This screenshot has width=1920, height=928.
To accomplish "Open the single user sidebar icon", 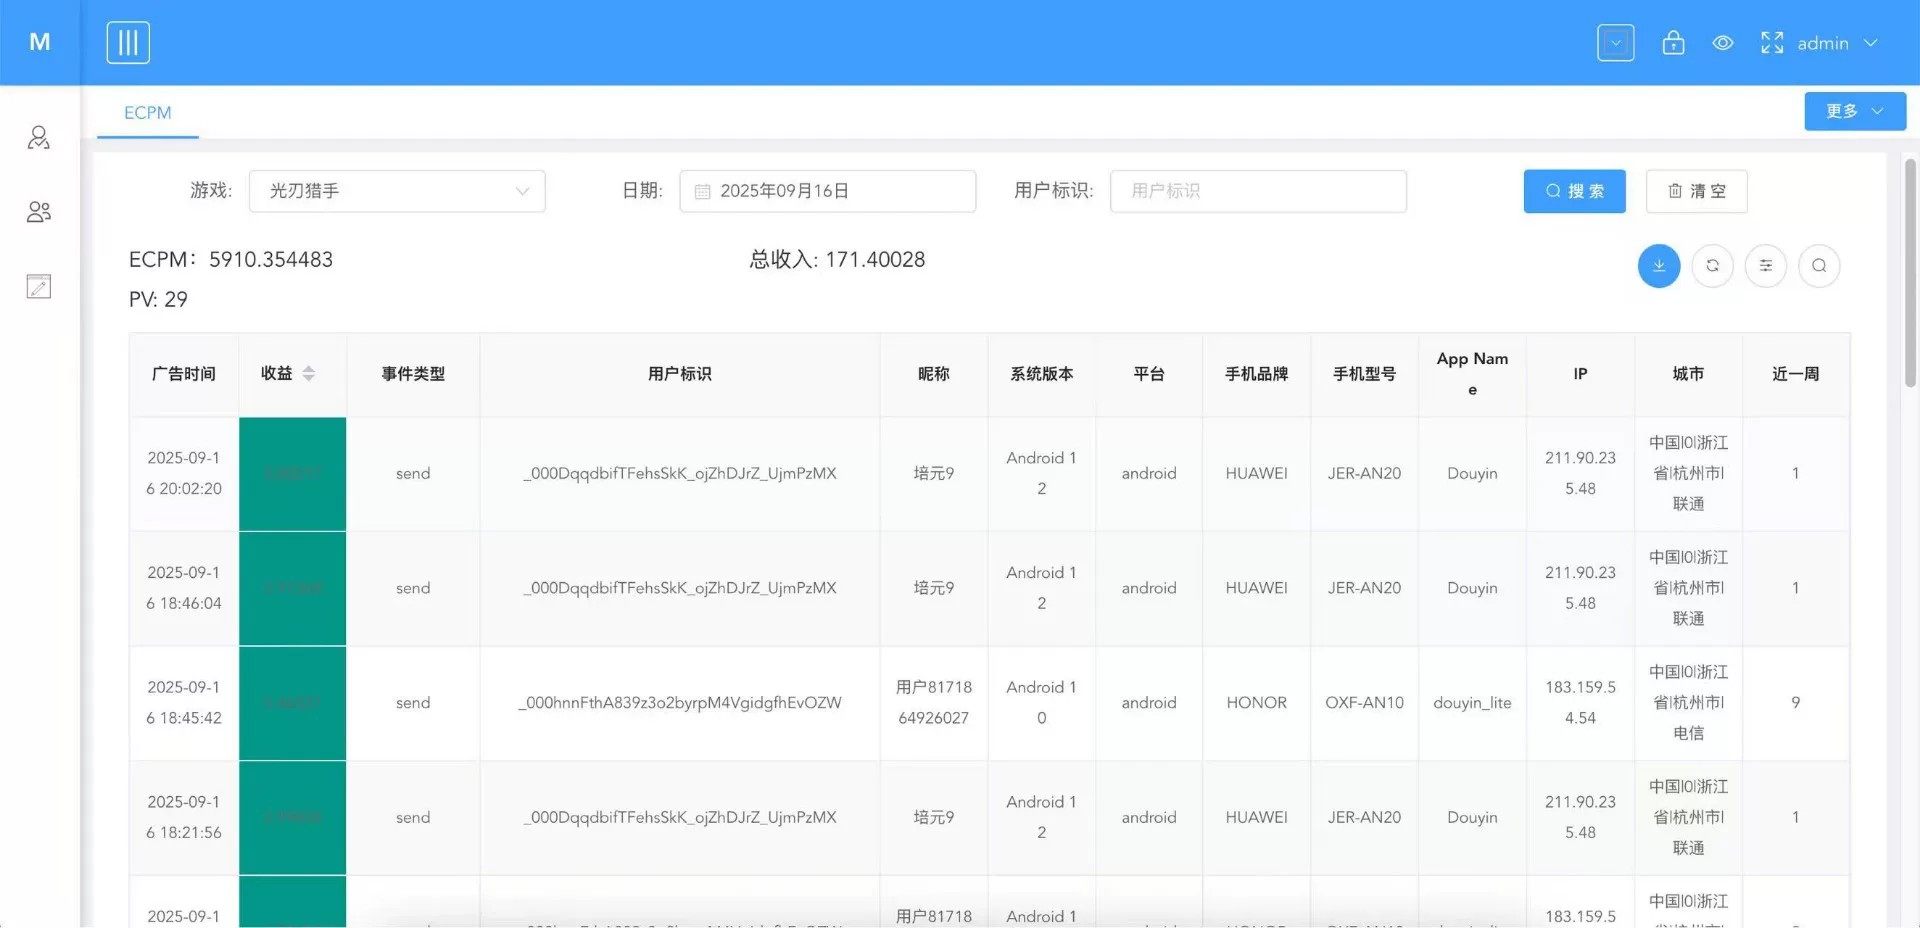I will 39,138.
